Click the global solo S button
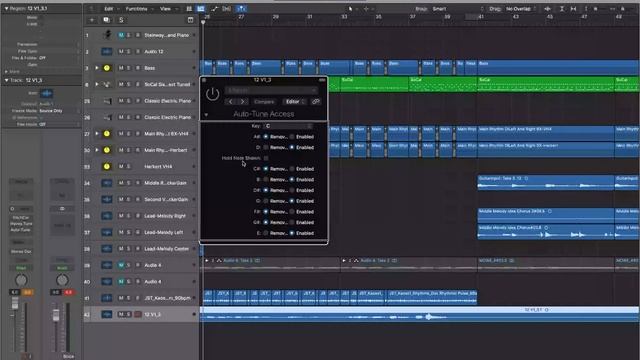 click(x=121, y=20)
